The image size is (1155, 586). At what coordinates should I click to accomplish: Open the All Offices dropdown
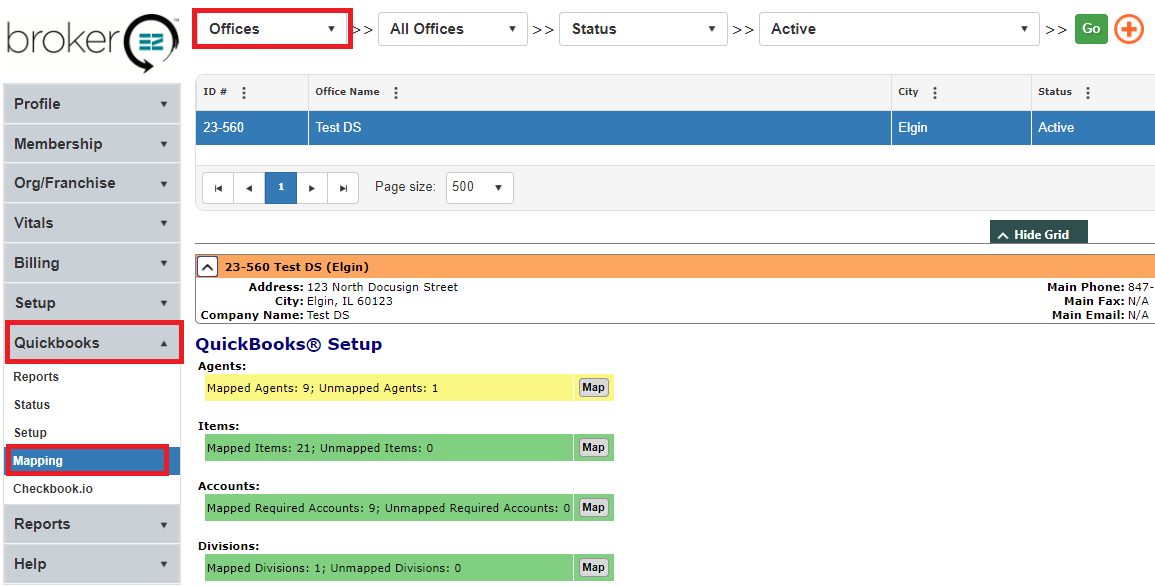452,29
